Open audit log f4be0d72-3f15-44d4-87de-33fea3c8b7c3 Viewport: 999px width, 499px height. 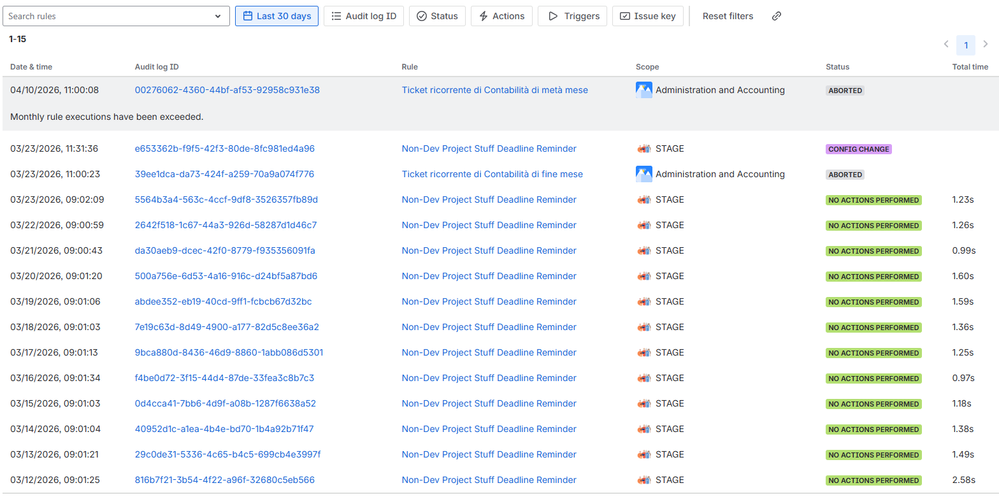pos(224,379)
